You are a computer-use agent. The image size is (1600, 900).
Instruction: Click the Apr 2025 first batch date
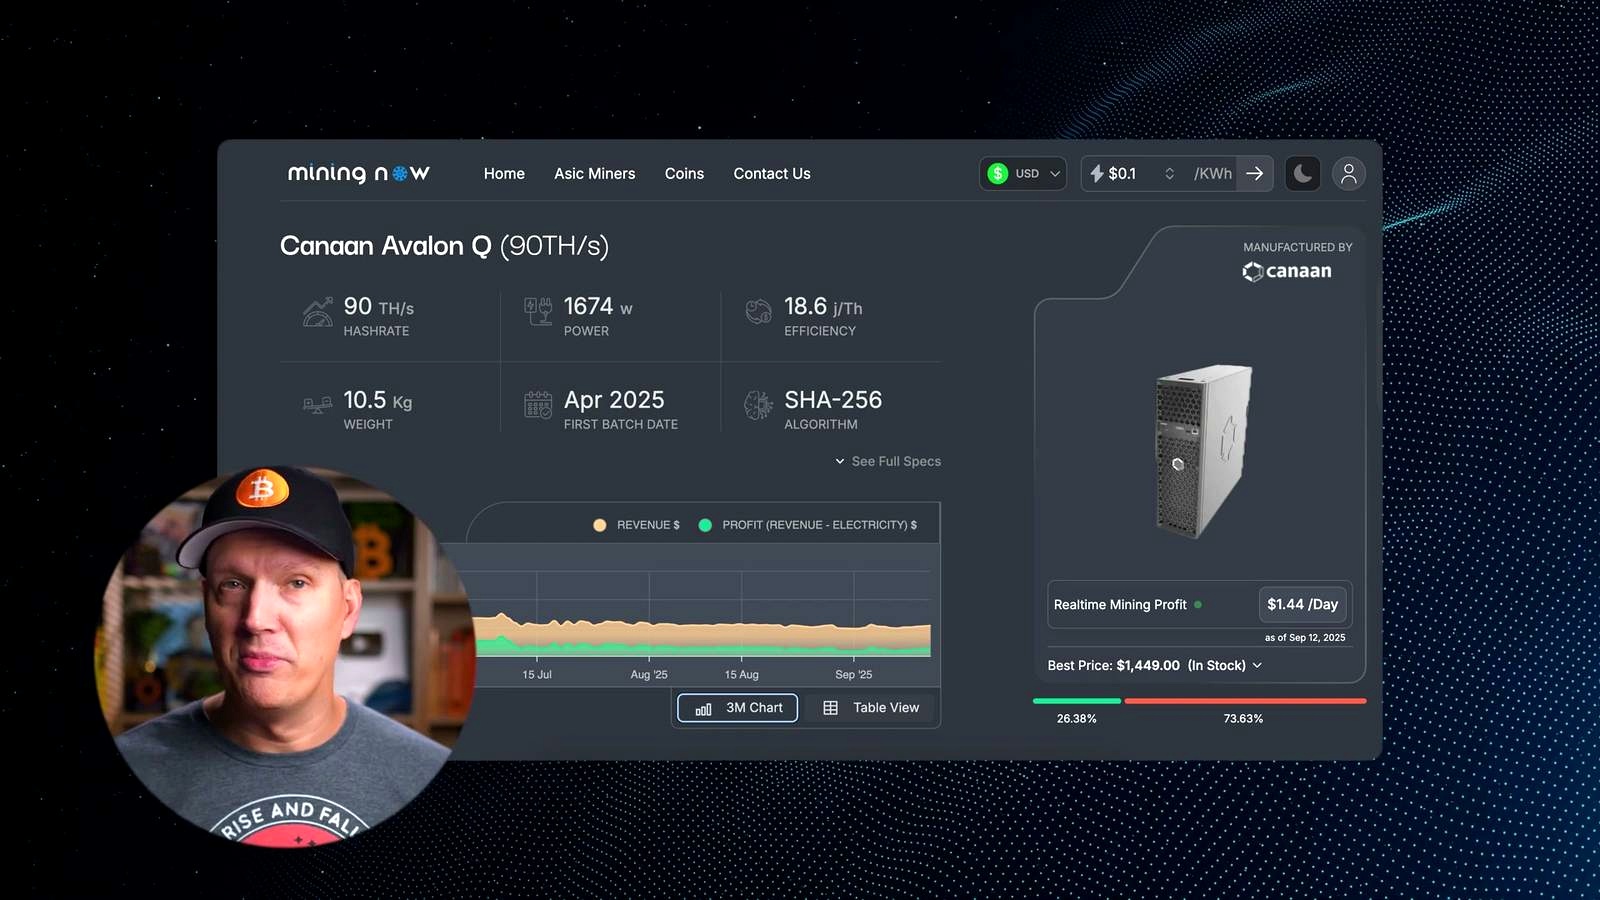tap(614, 400)
